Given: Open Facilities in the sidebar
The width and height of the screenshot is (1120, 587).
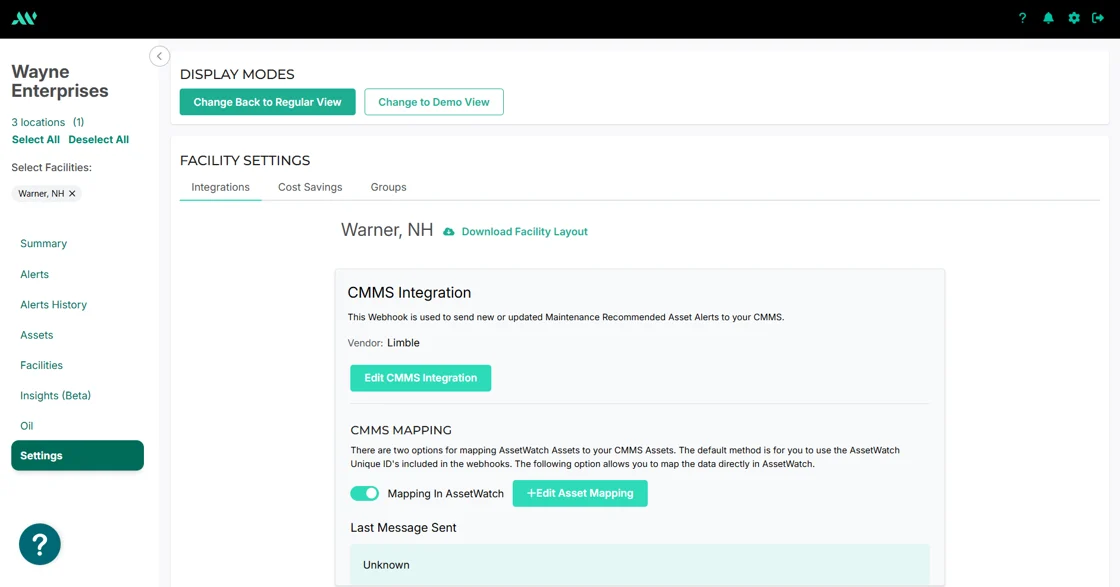Looking at the screenshot, I should [x=41, y=365].
